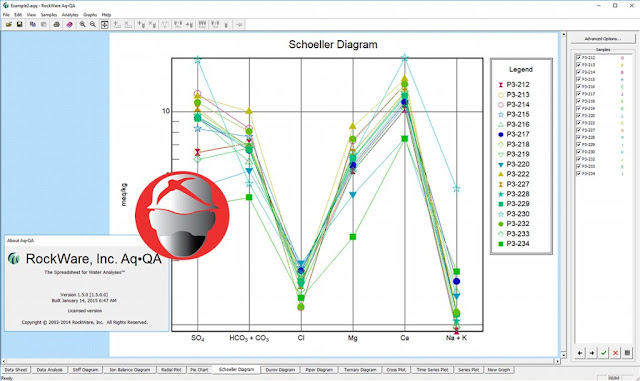The width and height of the screenshot is (640, 381).
Task: Click the delete sample row toolbar icon
Action: tap(128, 25)
